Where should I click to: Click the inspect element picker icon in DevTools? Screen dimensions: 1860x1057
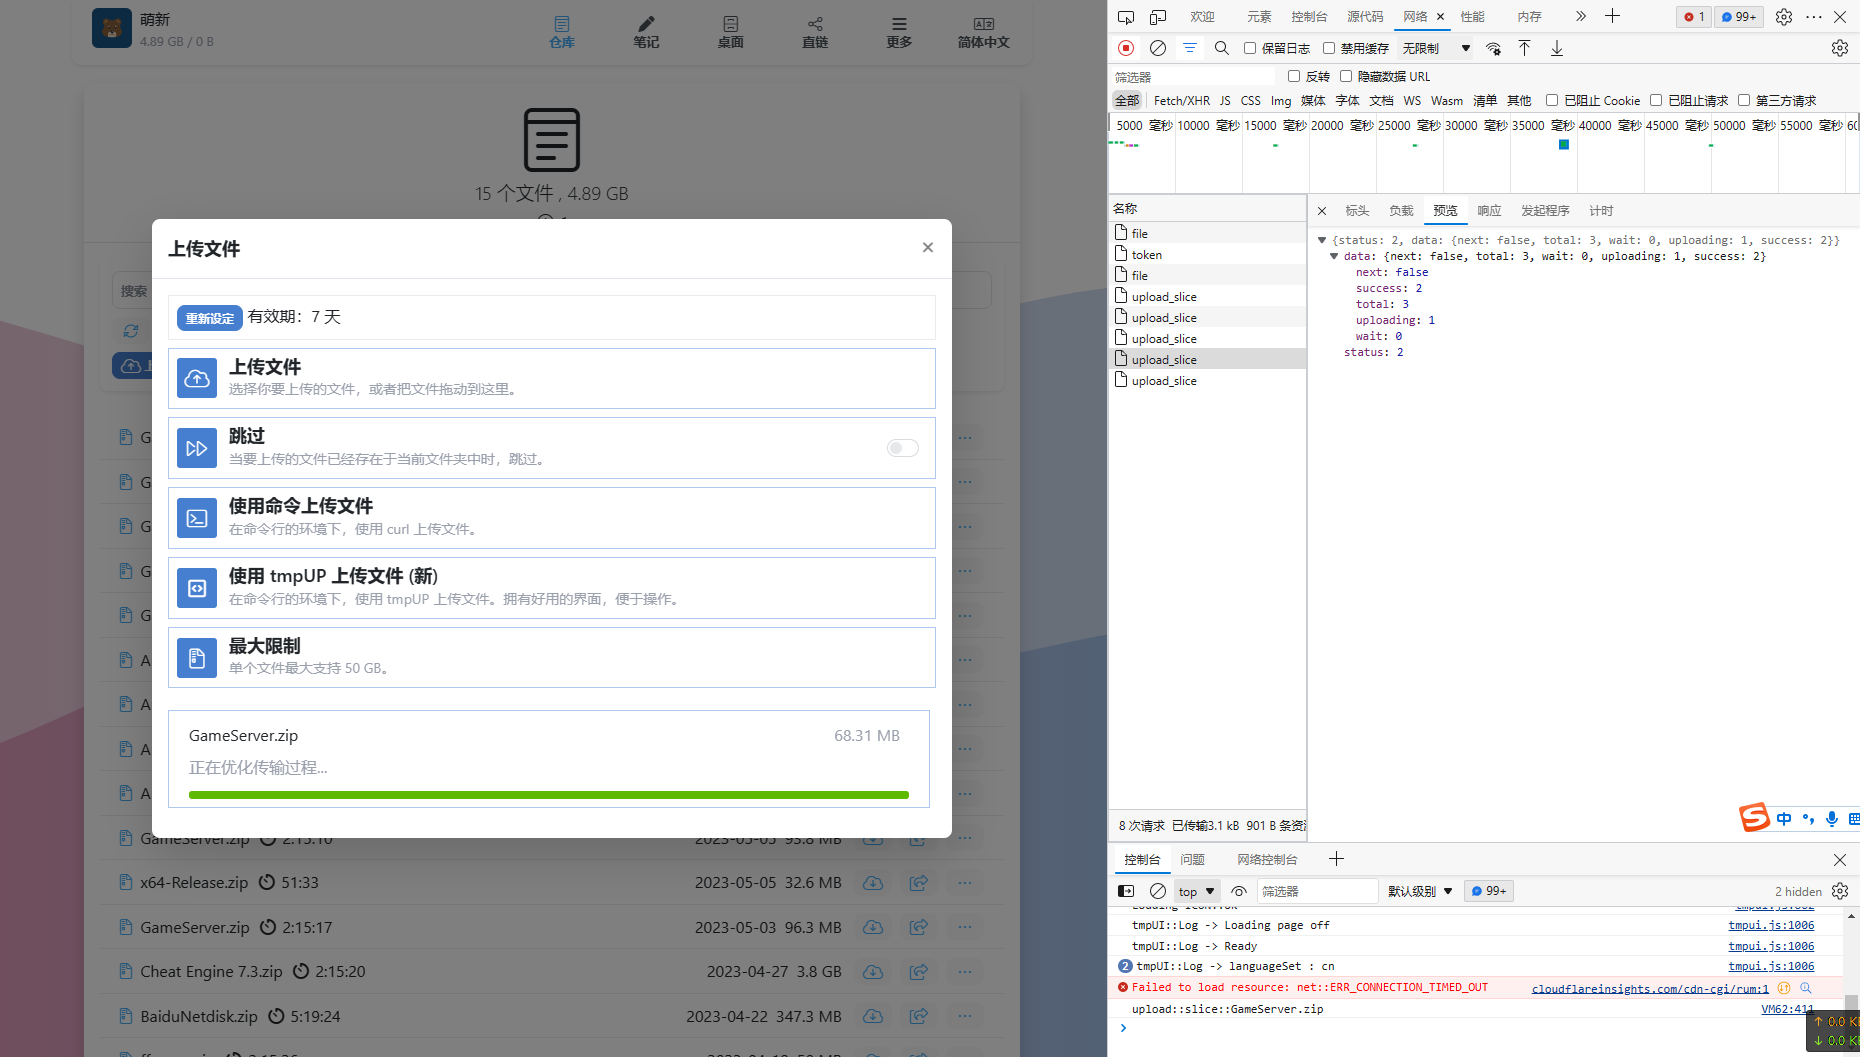click(x=1126, y=17)
